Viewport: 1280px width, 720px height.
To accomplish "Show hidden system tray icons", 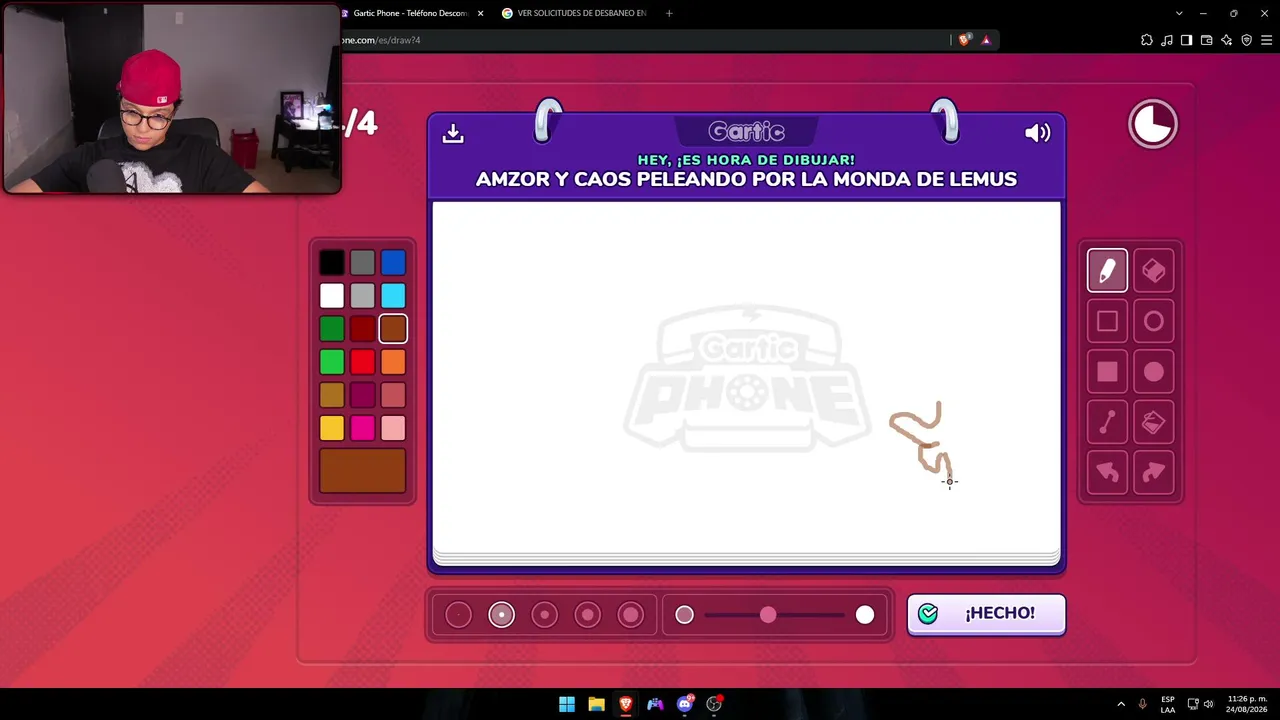I will 1121,704.
